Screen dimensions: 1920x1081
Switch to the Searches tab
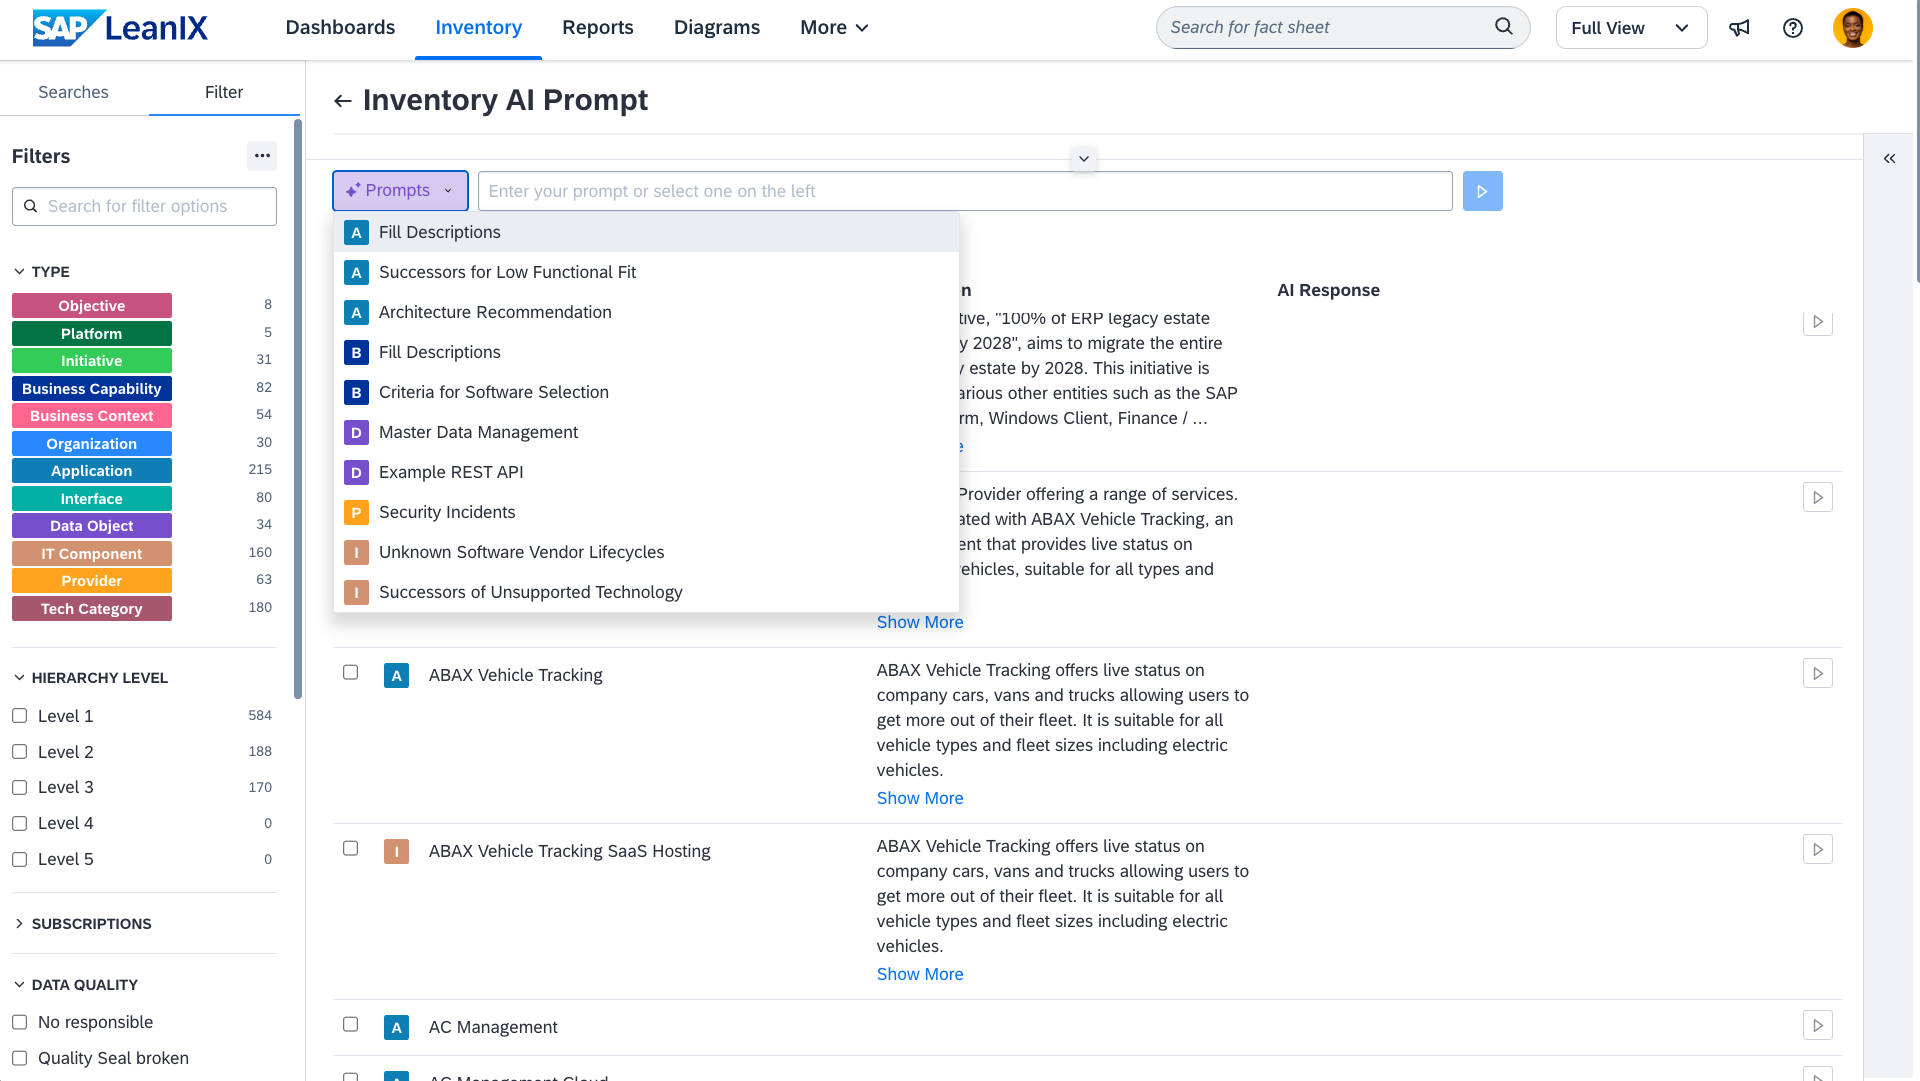coord(74,92)
